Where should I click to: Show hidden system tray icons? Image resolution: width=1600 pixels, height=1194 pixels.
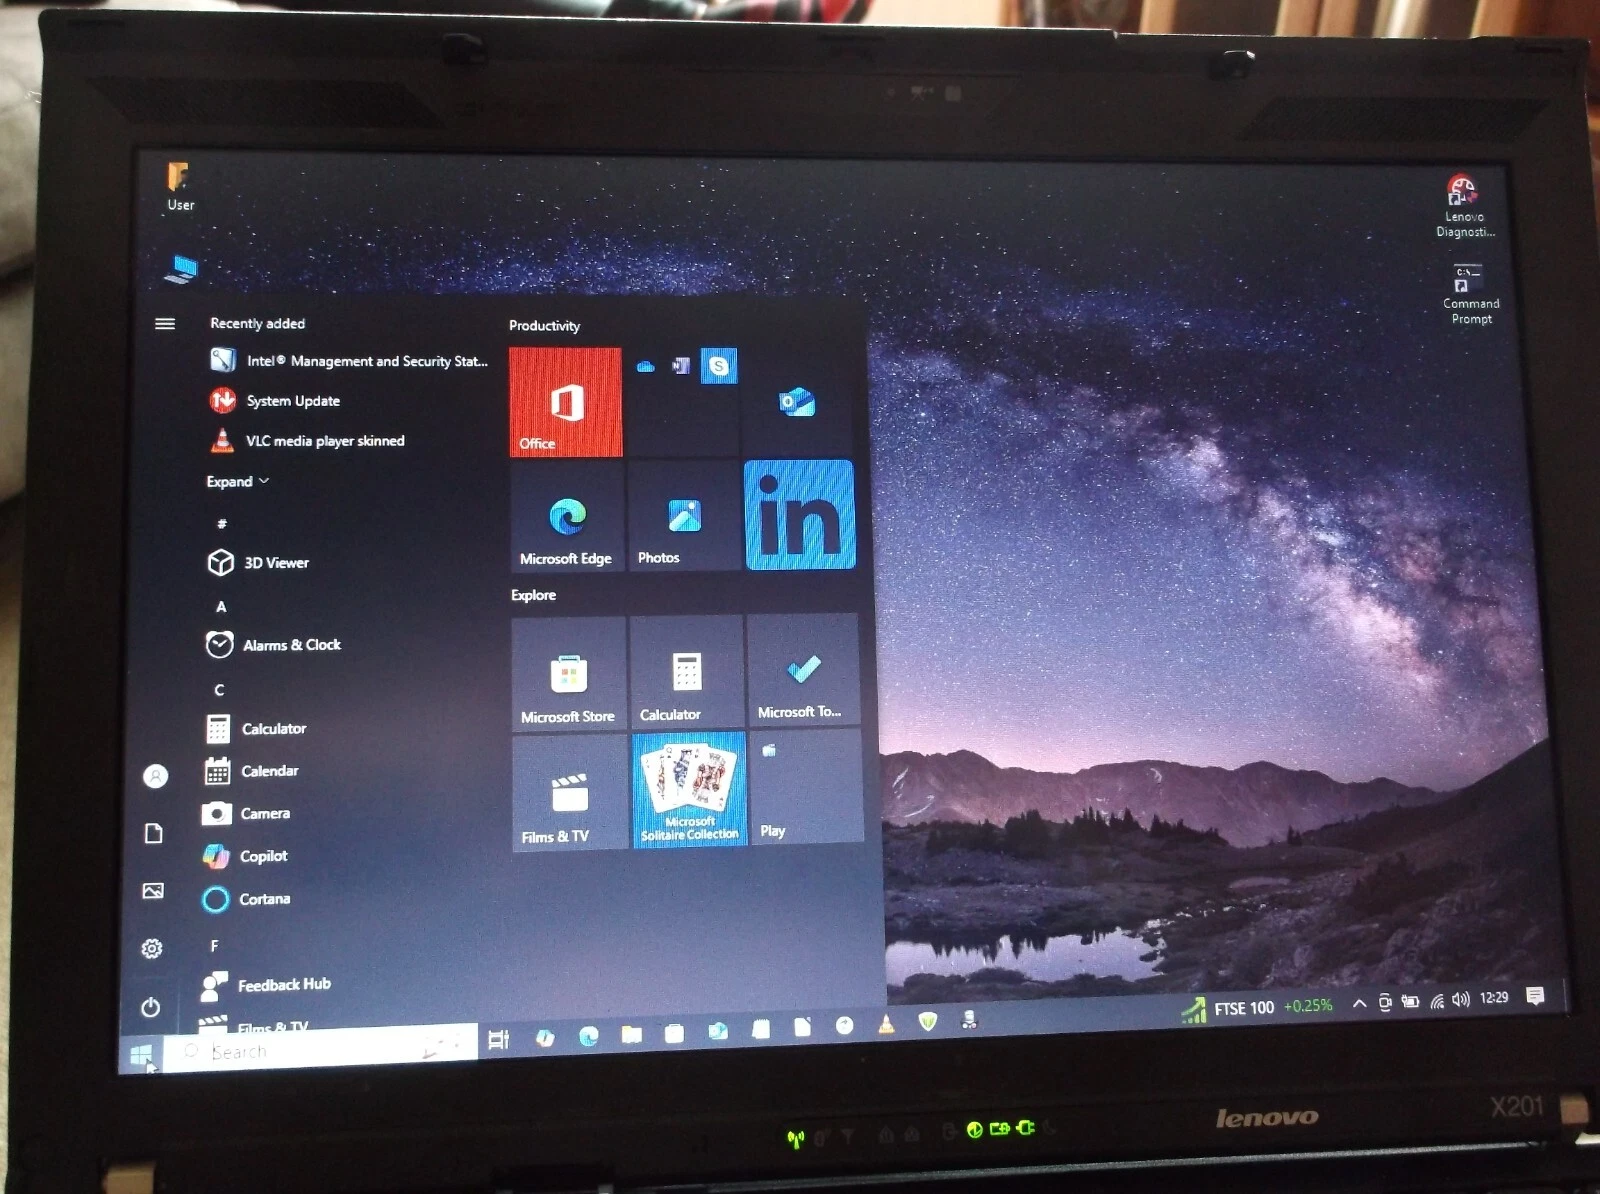point(1359,1003)
